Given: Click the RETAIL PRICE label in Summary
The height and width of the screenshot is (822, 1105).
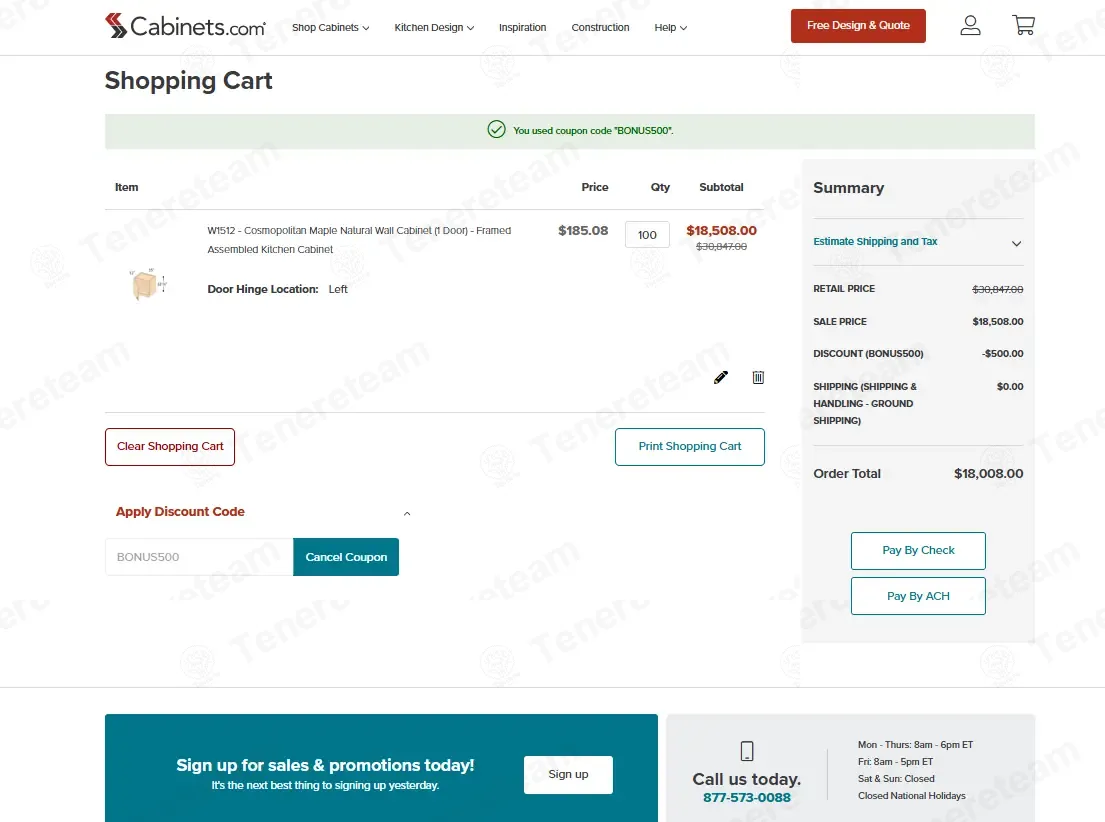Looking at the screenshot, I should point(844,289).
